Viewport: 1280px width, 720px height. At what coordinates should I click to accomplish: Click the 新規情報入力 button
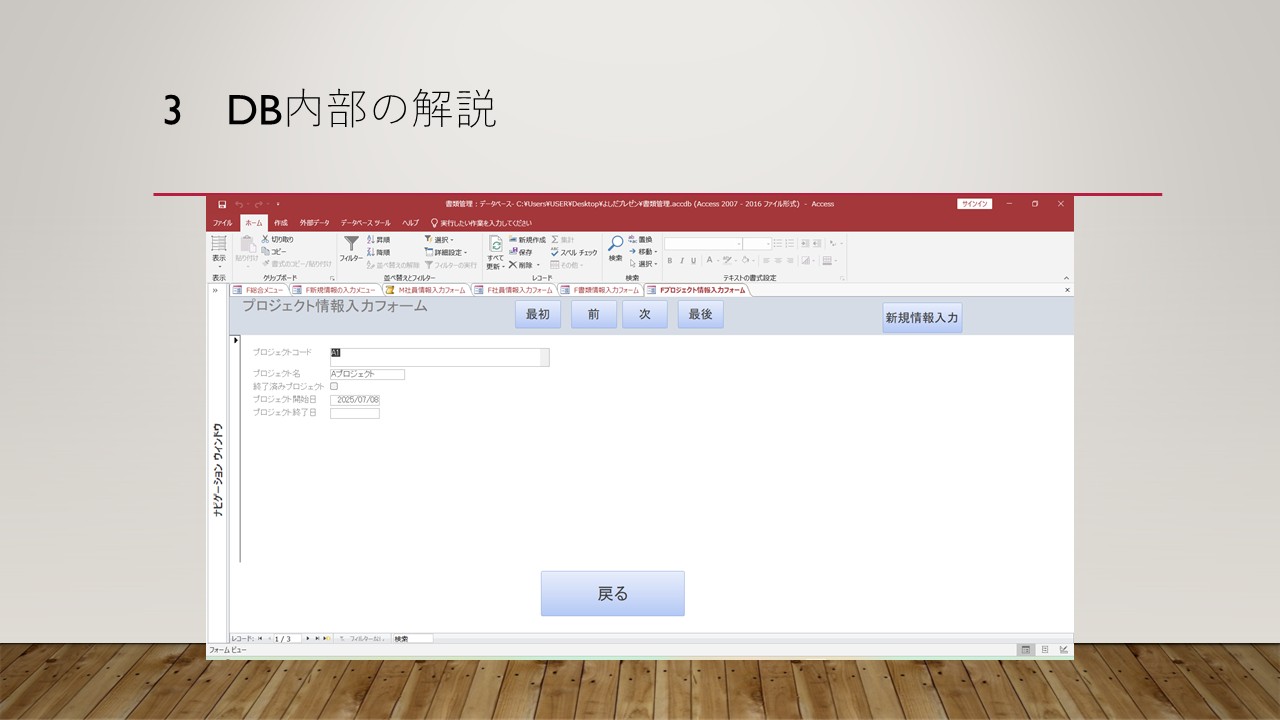pyautogui.click(x=921, y=318)
